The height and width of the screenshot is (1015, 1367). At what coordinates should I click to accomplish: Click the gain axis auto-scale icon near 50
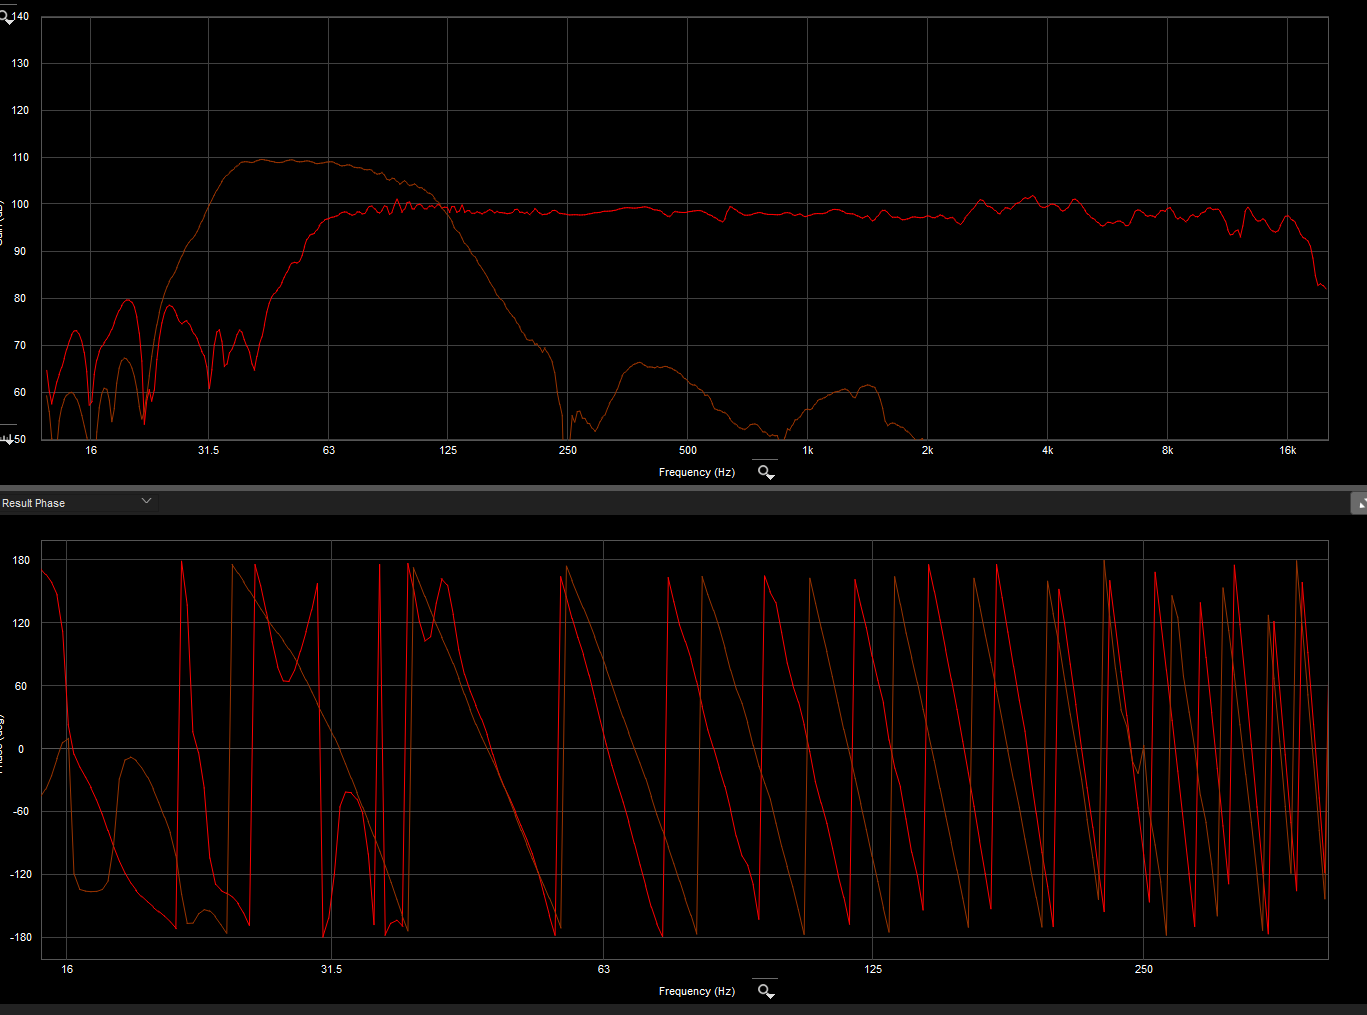click(x=8, y=438)
